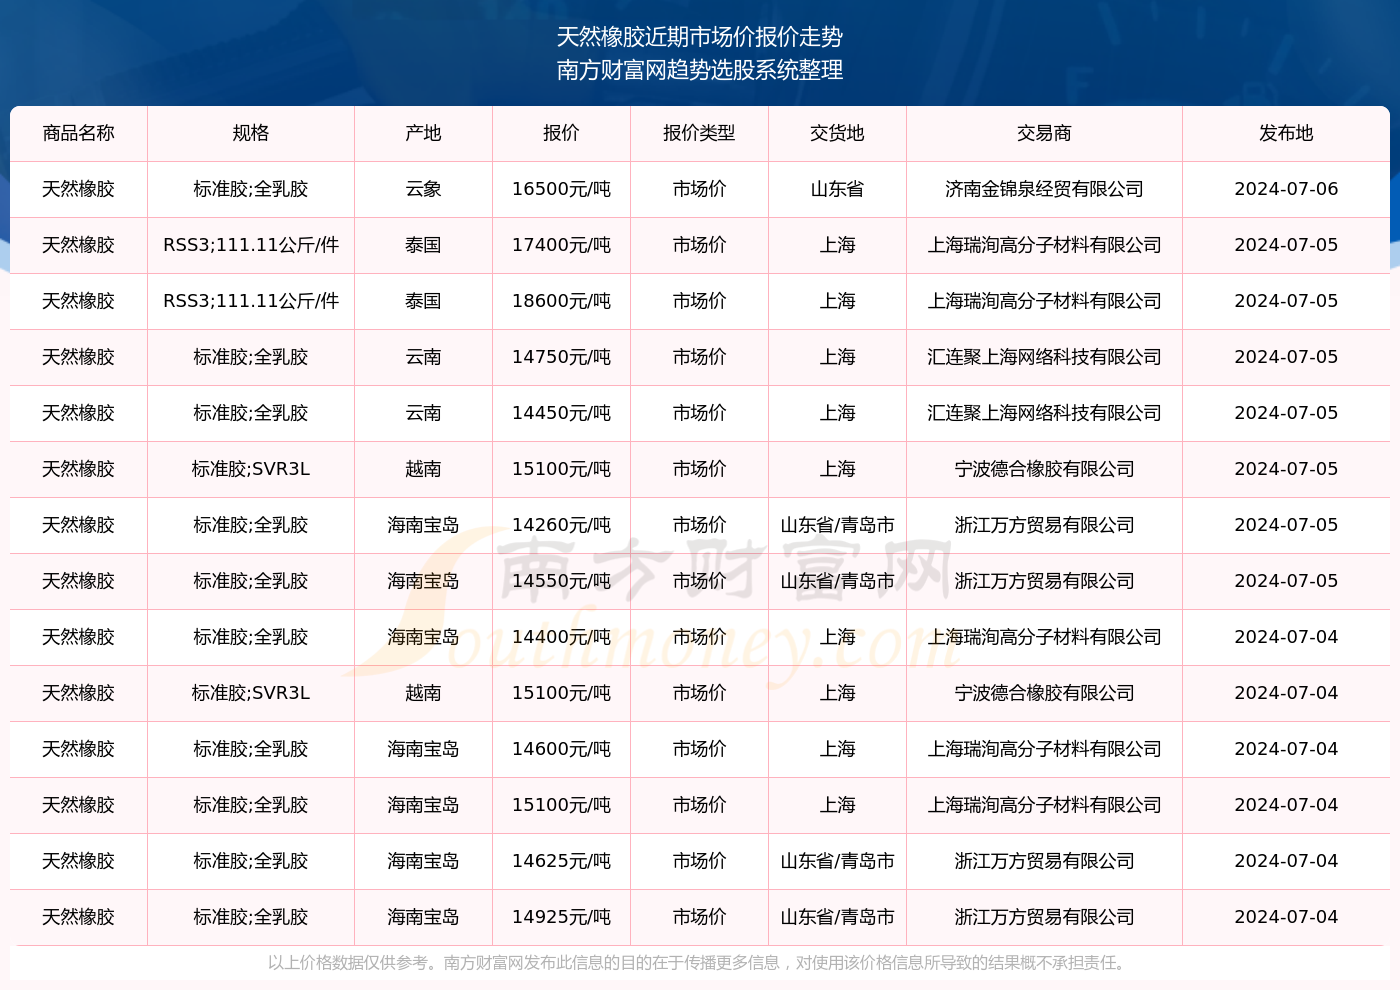The height and width of the screenshot is (990, 1400).
Task: Click 天然橡胶 in the 14625元/吨 row
Action: coord(79,861)
